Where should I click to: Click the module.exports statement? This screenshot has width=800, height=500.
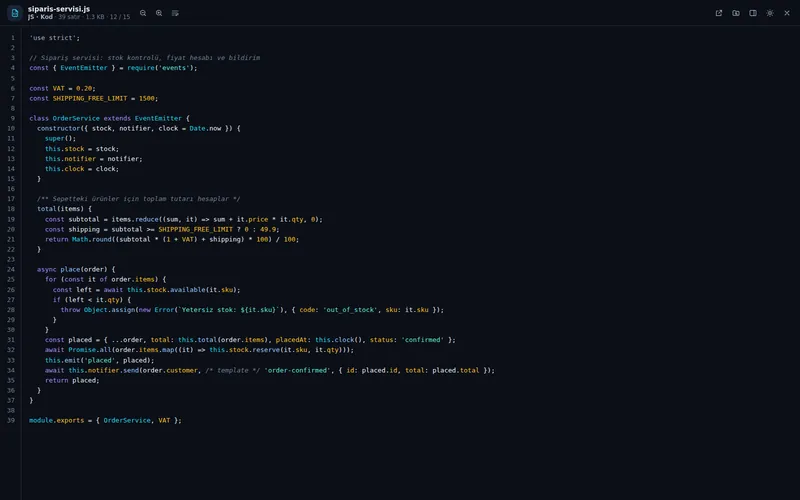point(105,420)
